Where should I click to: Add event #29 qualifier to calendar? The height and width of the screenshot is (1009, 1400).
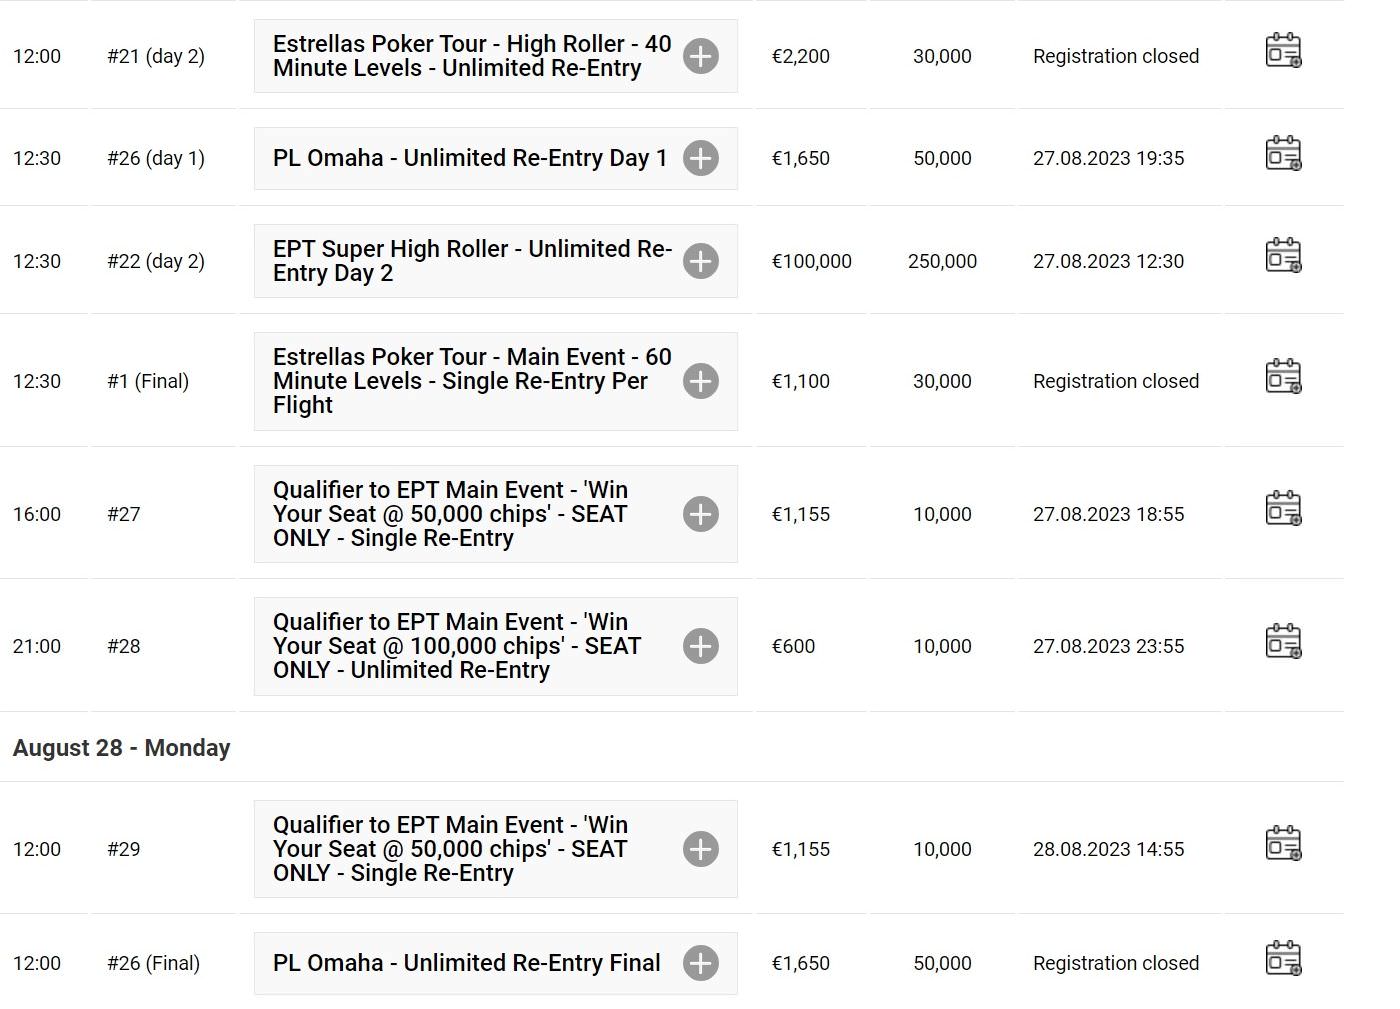[x=1283, y=844]
